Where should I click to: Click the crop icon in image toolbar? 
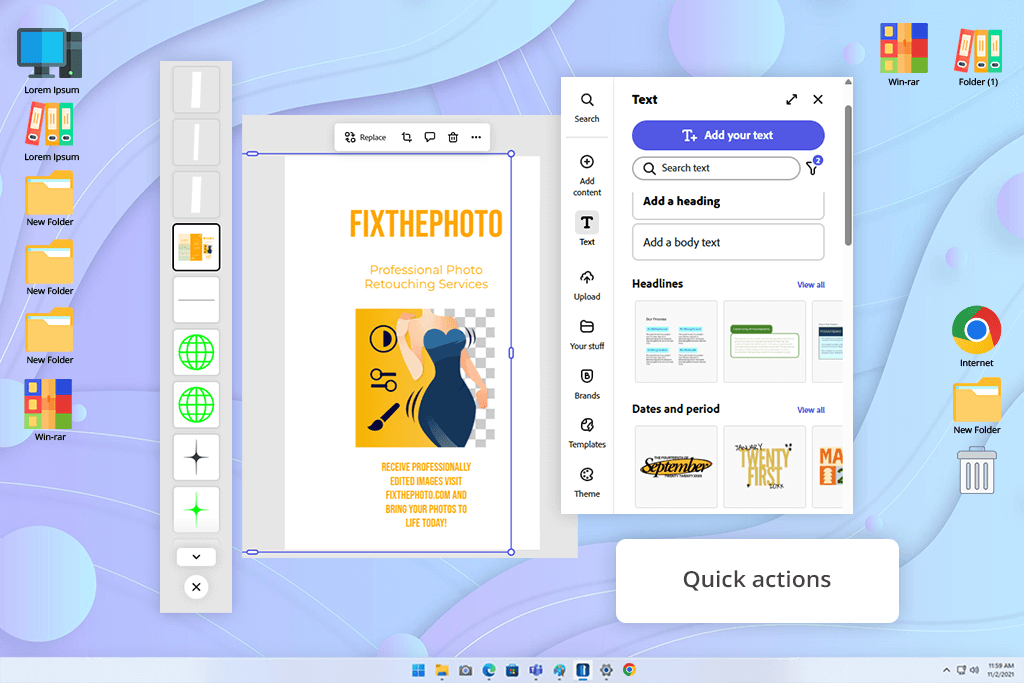click(x=406, y=137)
